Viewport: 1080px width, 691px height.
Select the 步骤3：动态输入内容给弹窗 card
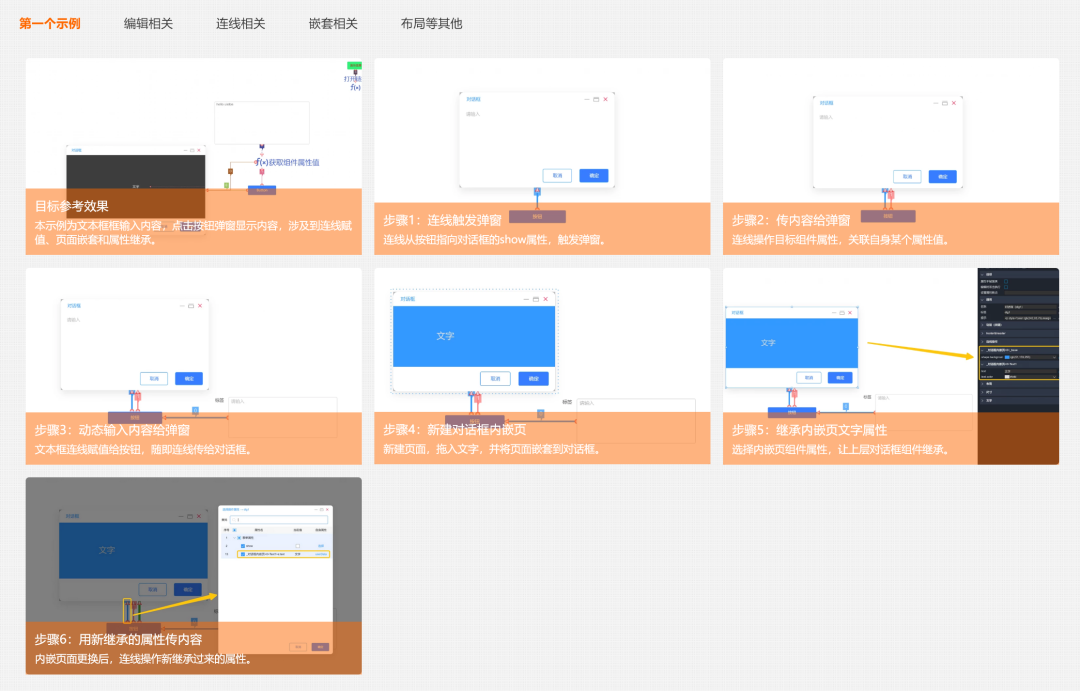[194, 367]
